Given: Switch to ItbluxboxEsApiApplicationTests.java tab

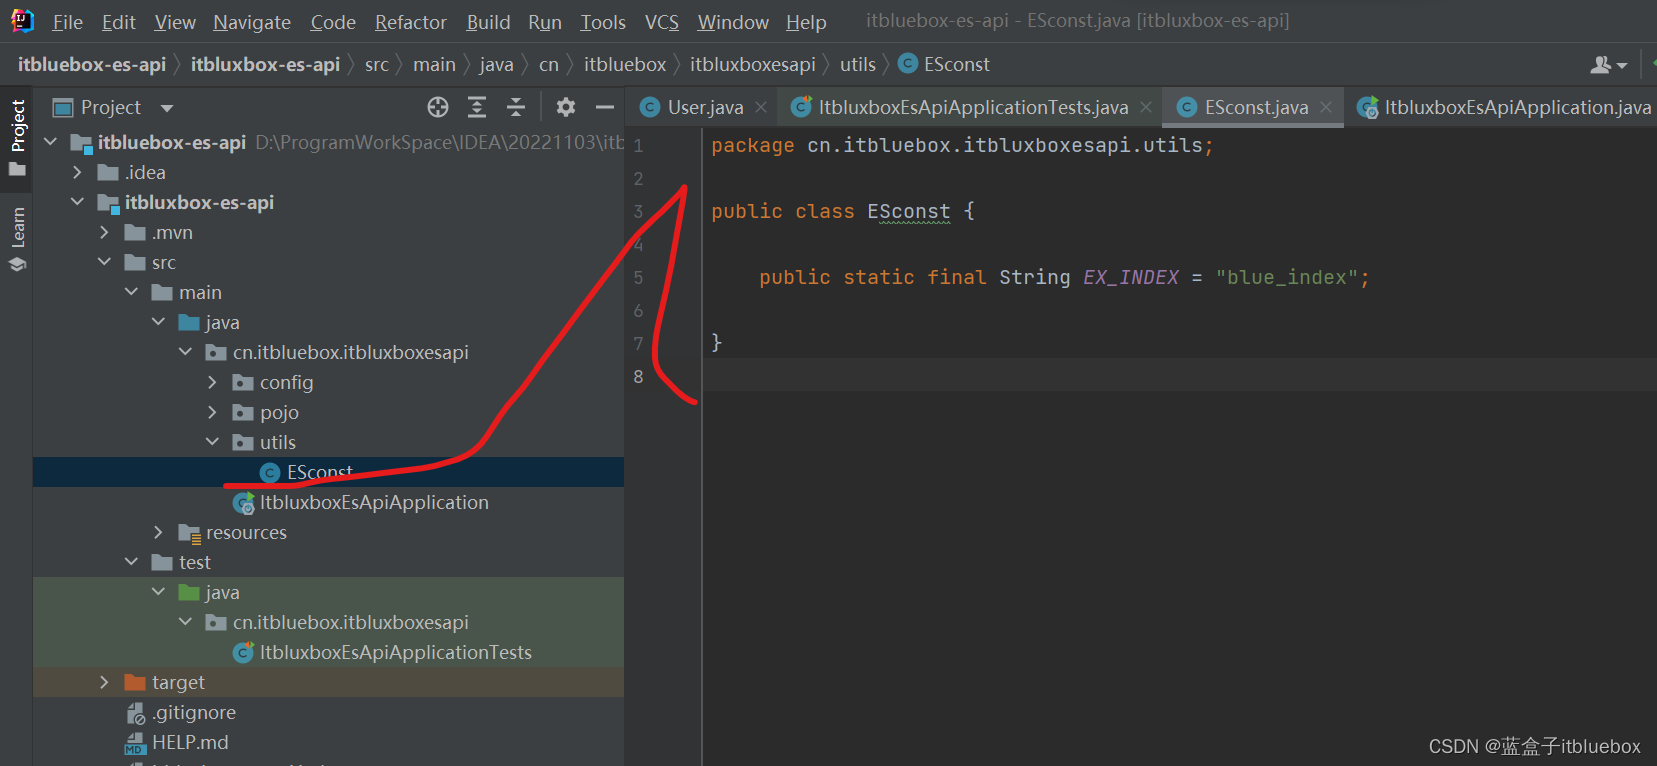Looking at the screenshot, I should pos(973,107).
